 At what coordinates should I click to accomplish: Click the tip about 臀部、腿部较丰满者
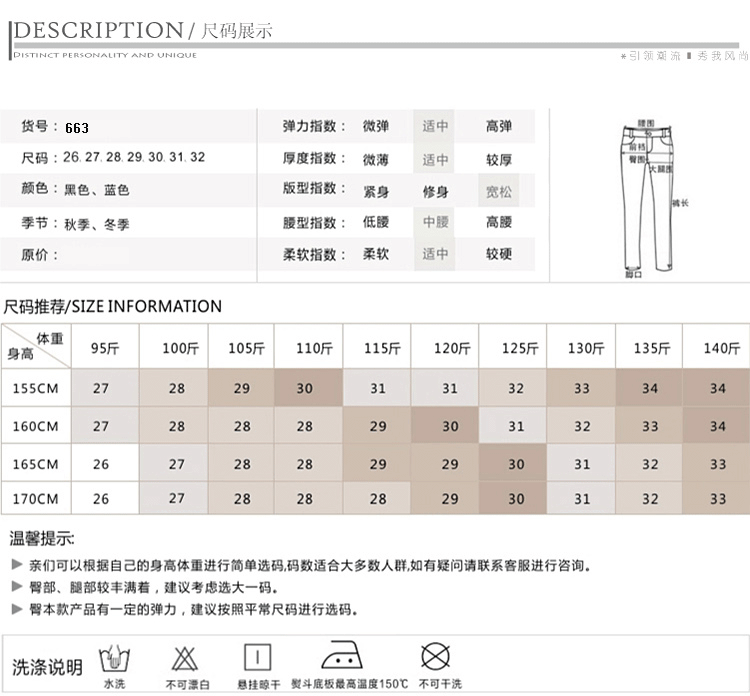(154, 587)
